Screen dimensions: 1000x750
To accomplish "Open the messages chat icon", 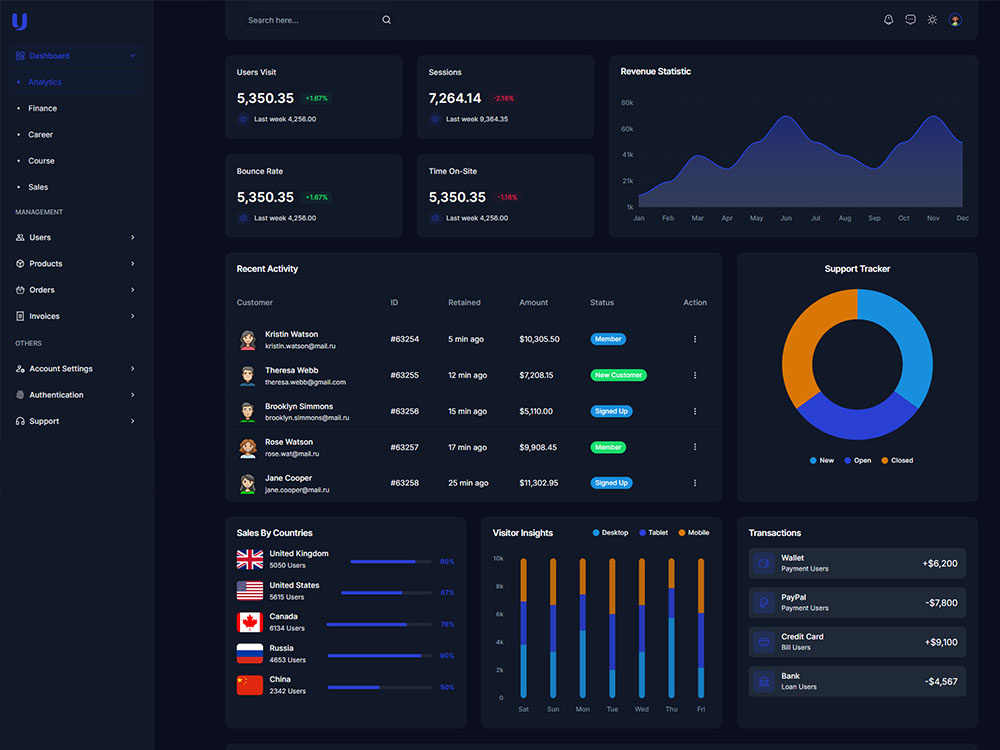I will point(910,19).
